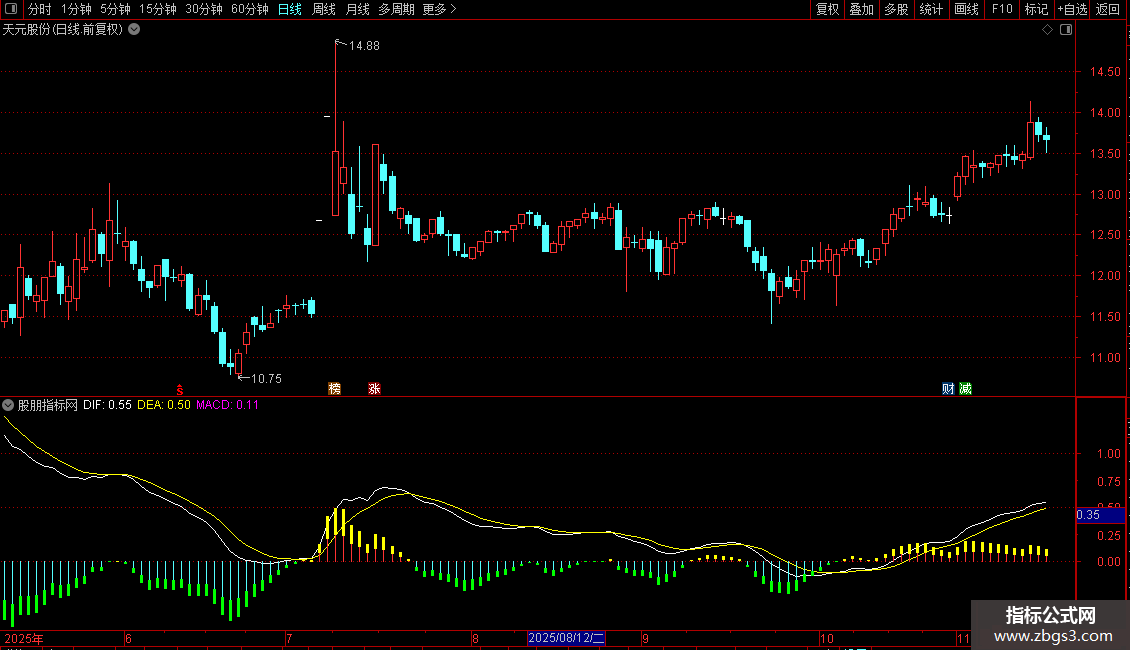Click the 返回 back button
The image size is (1130, 650).
coord(1108,9)
